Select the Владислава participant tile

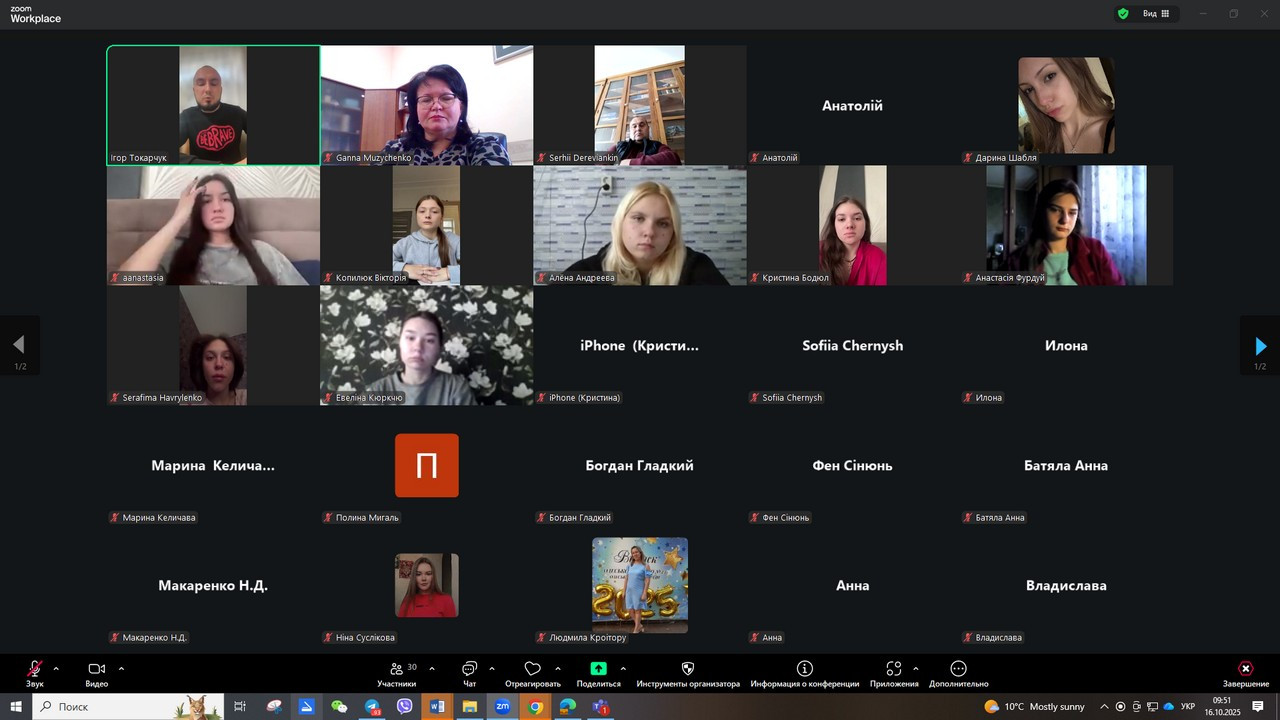(x=1066, y=585)
